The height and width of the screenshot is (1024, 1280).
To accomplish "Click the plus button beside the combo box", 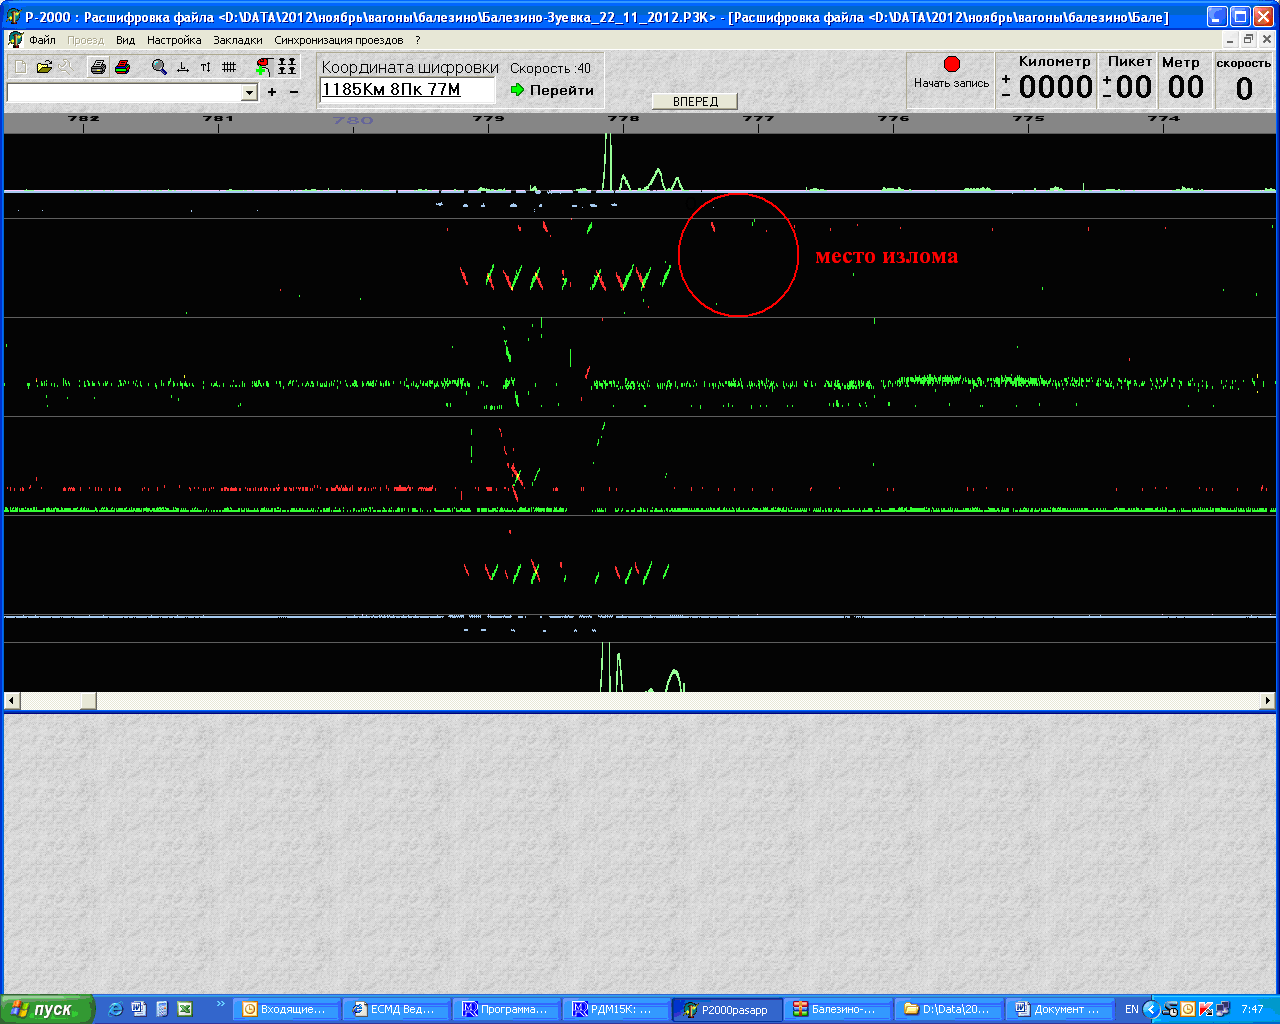I will point(272,92).
